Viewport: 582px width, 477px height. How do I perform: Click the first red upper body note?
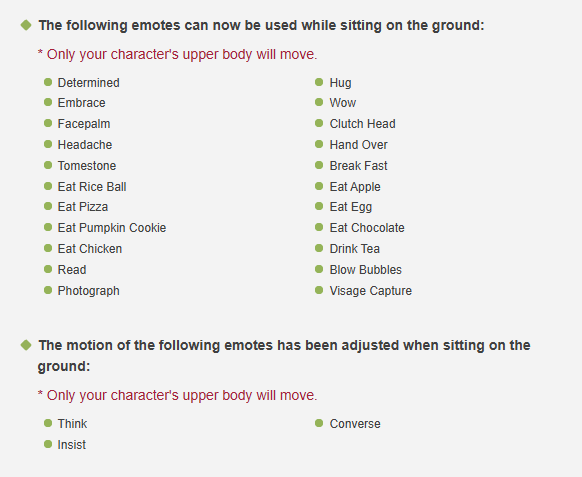pyautogui.click(x=177, y=54)
